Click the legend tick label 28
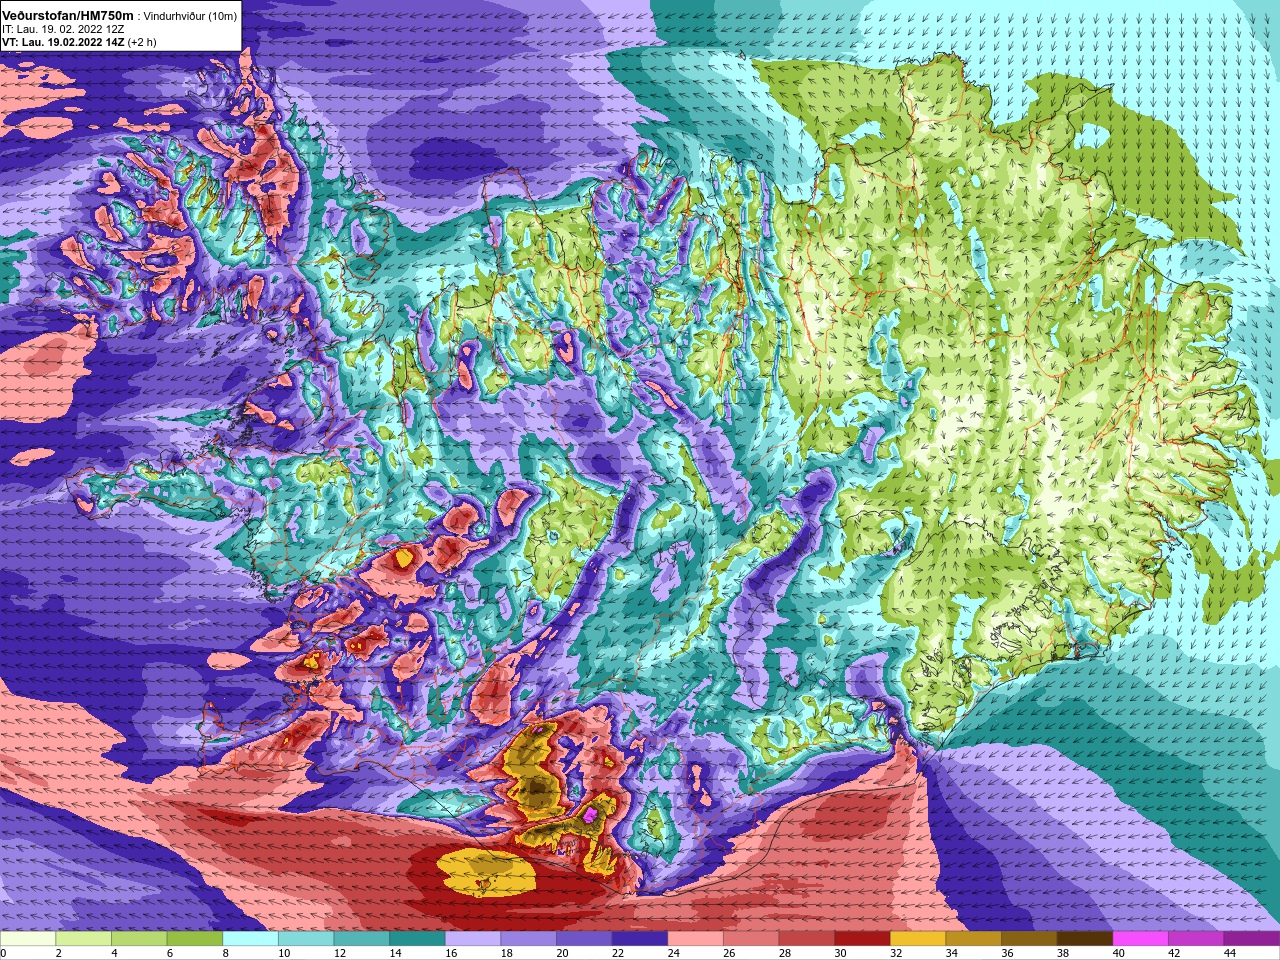This screenshot has height=960, width=1280. [785, 953]
